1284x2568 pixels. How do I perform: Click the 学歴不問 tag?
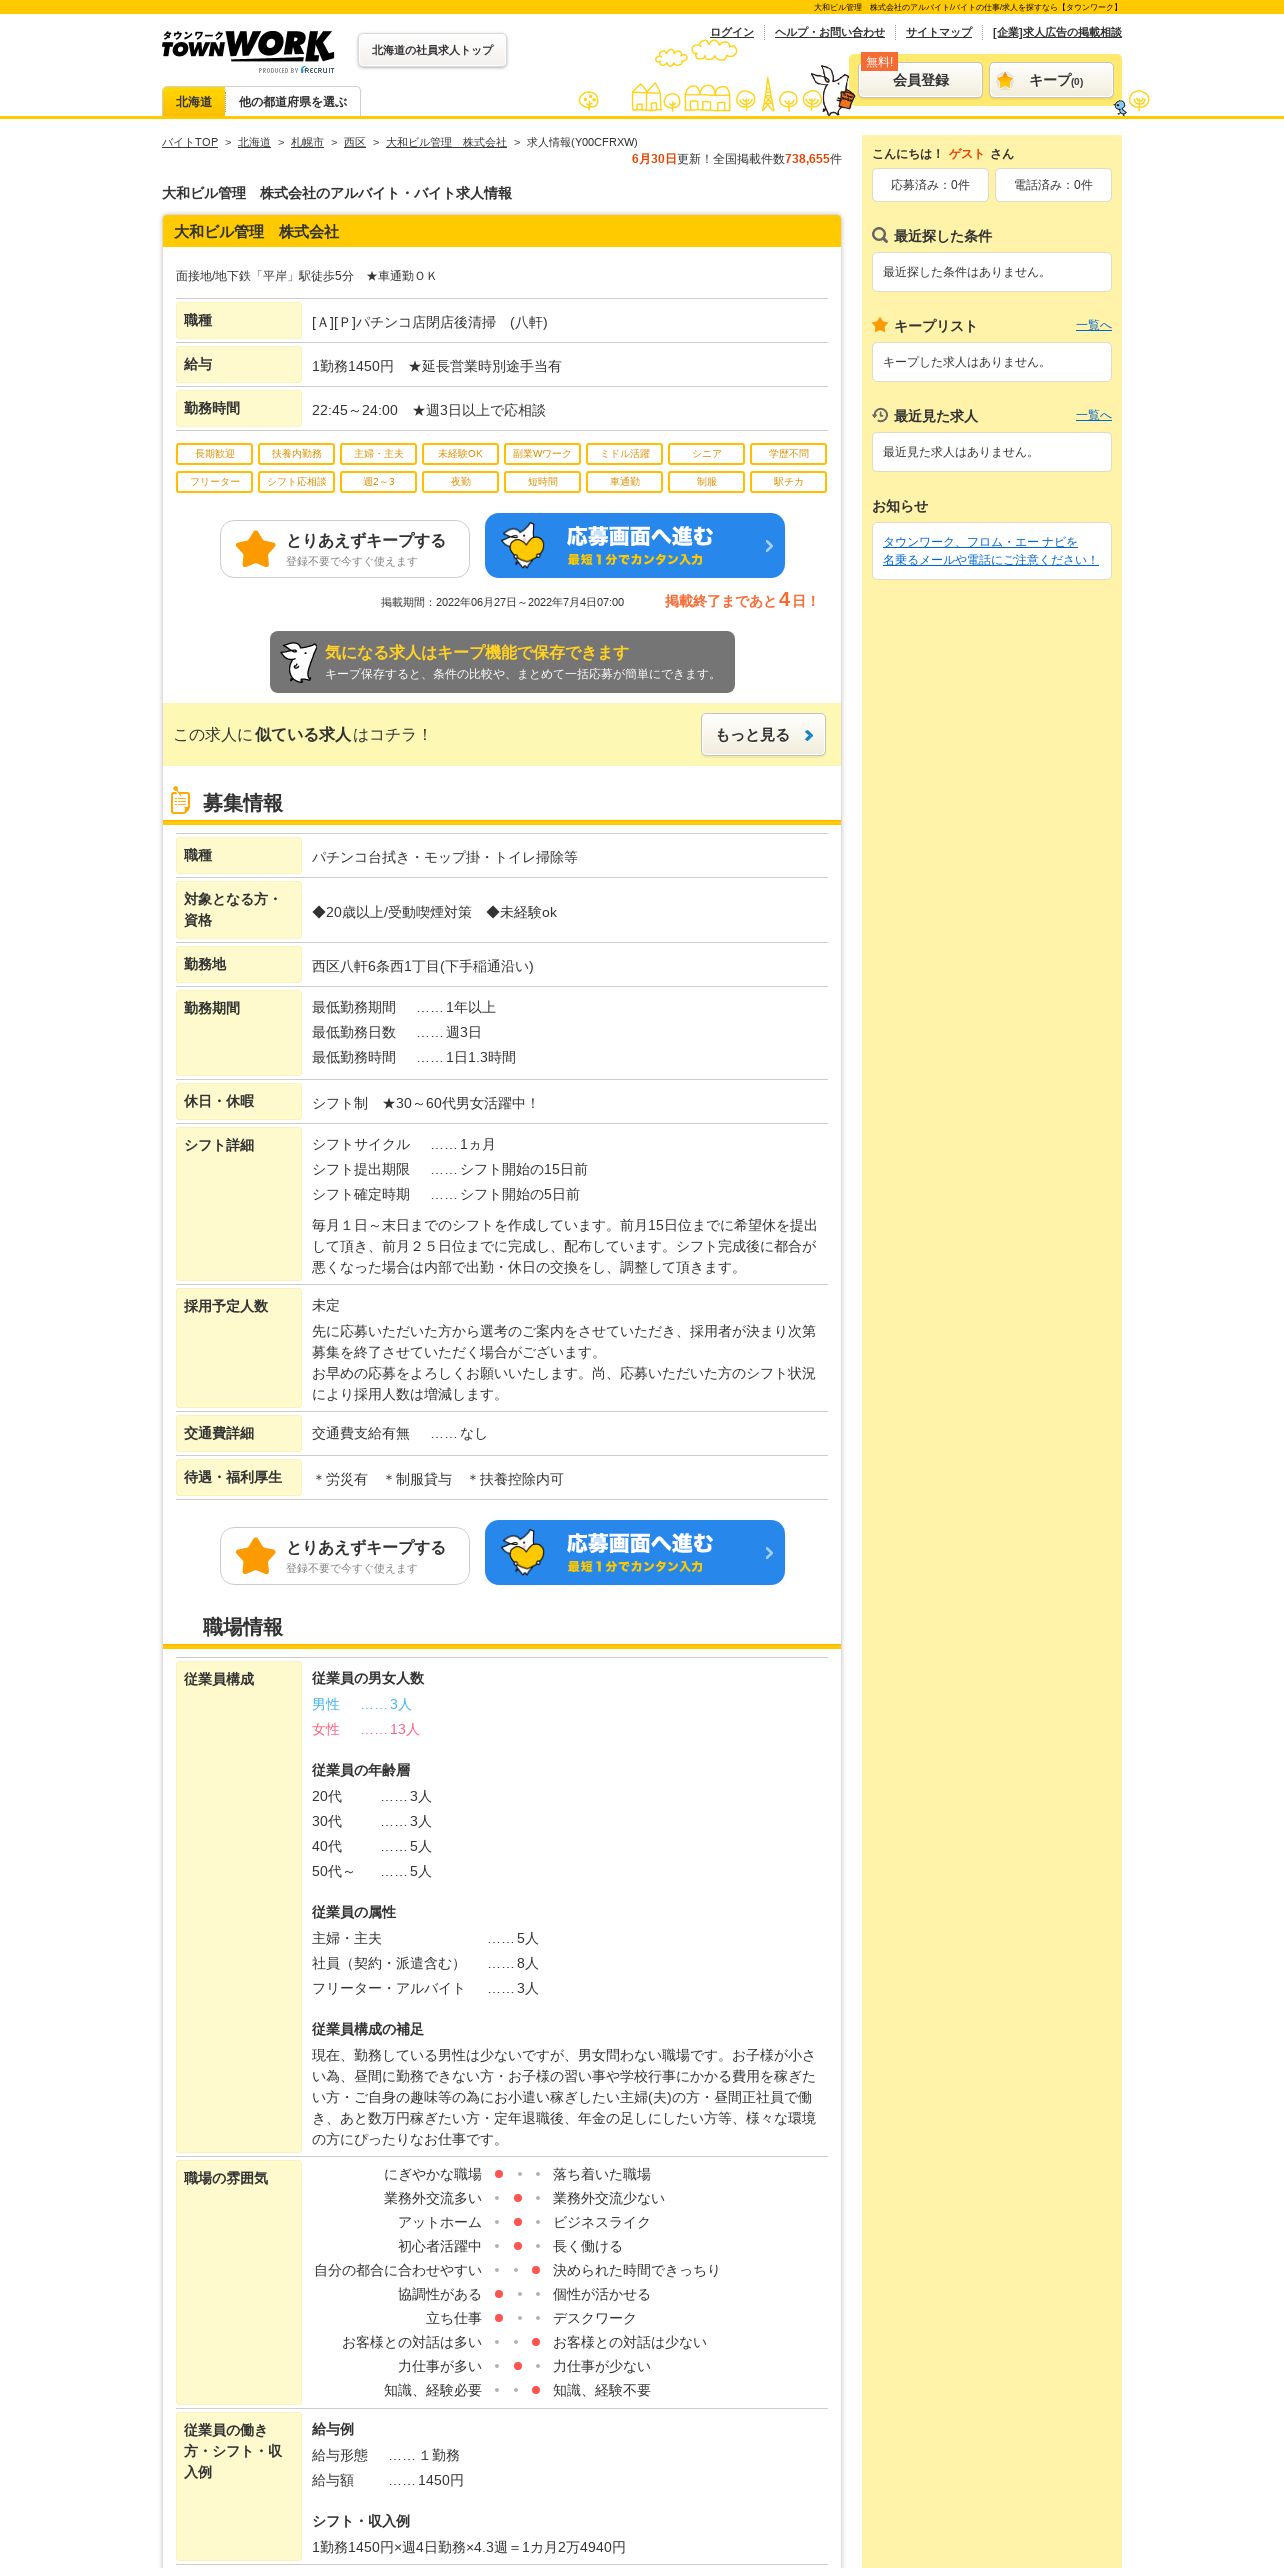point(788,454)
